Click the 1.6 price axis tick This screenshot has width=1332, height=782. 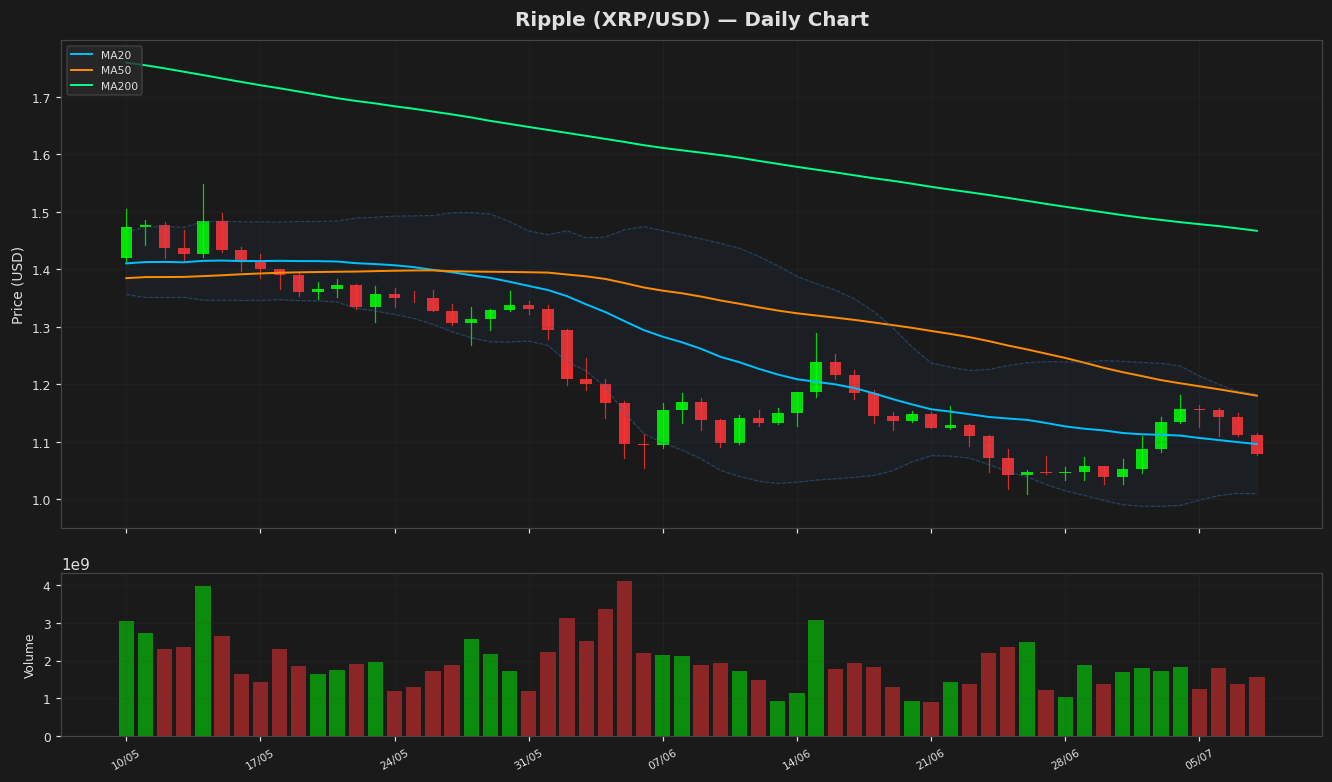(x=41, y=155)
